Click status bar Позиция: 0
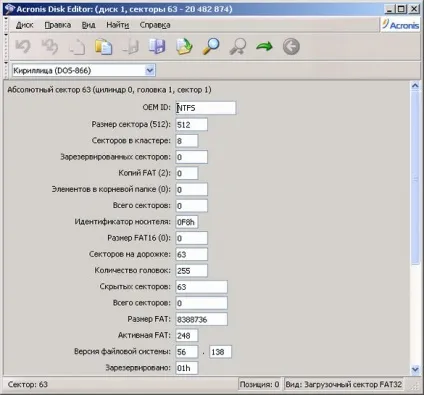This screenshot has width=424, height=395. tap(259, 385)
